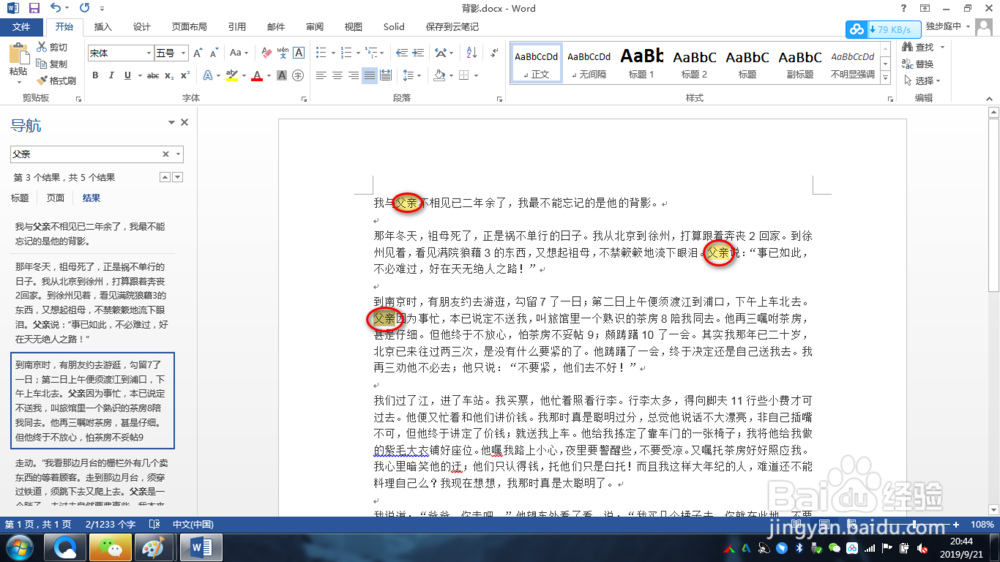Align text right

pos(353,75)
